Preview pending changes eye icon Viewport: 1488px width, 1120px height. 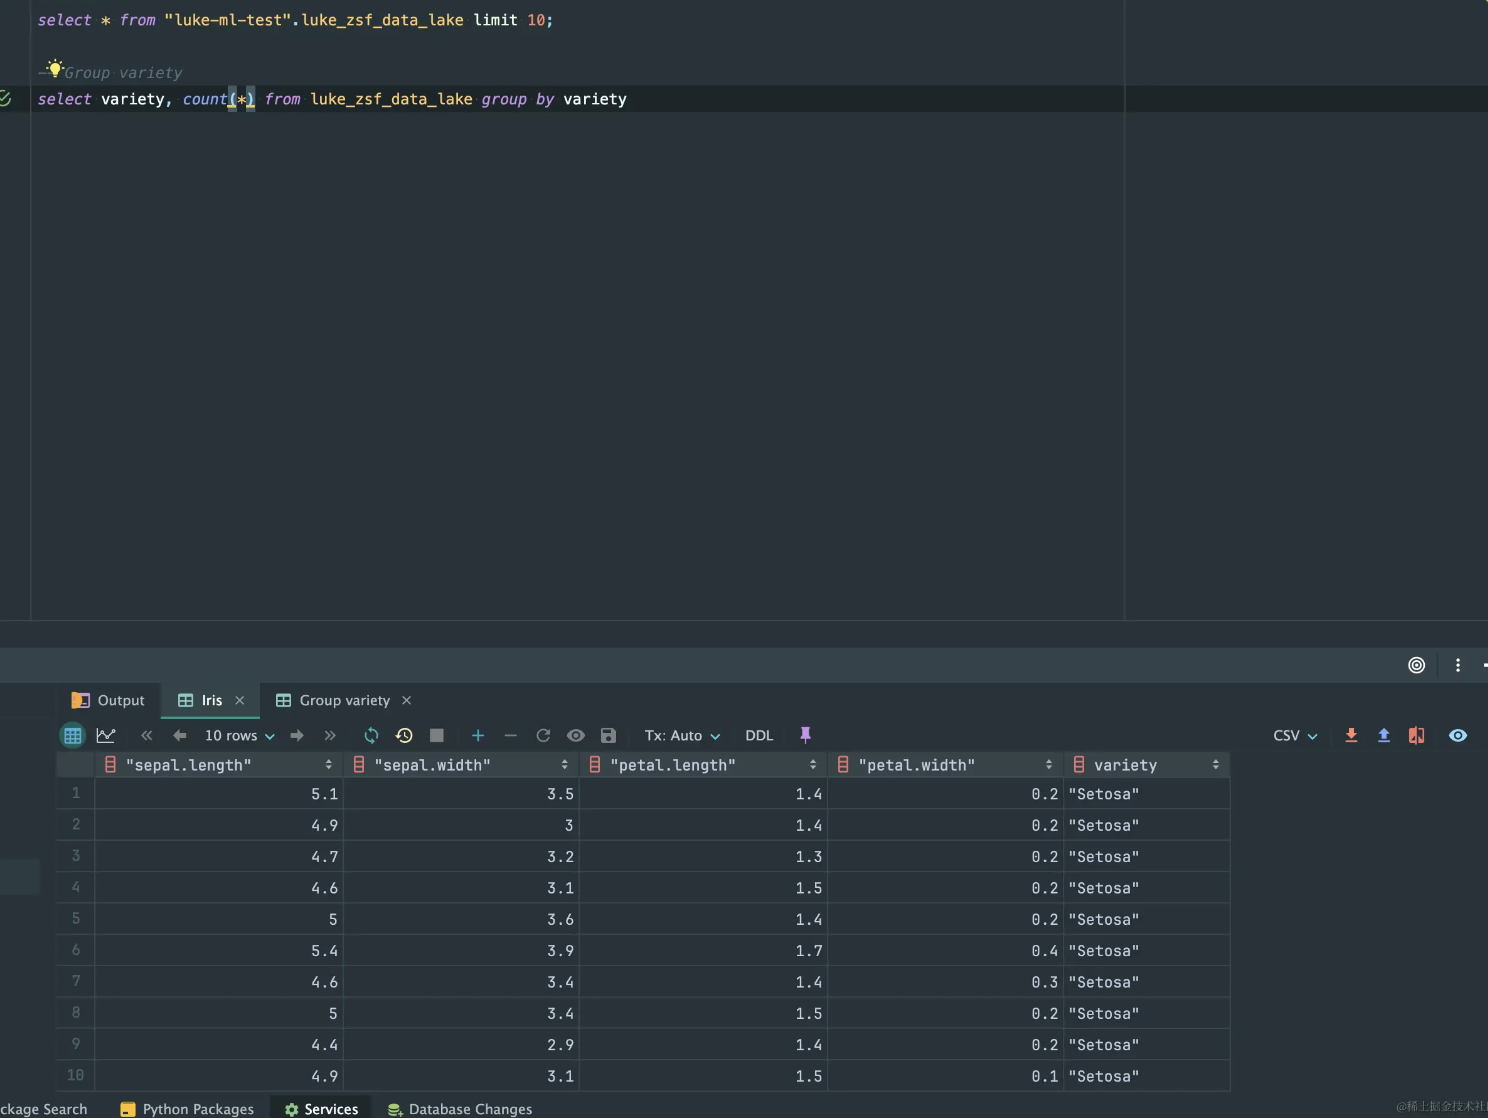576,736
